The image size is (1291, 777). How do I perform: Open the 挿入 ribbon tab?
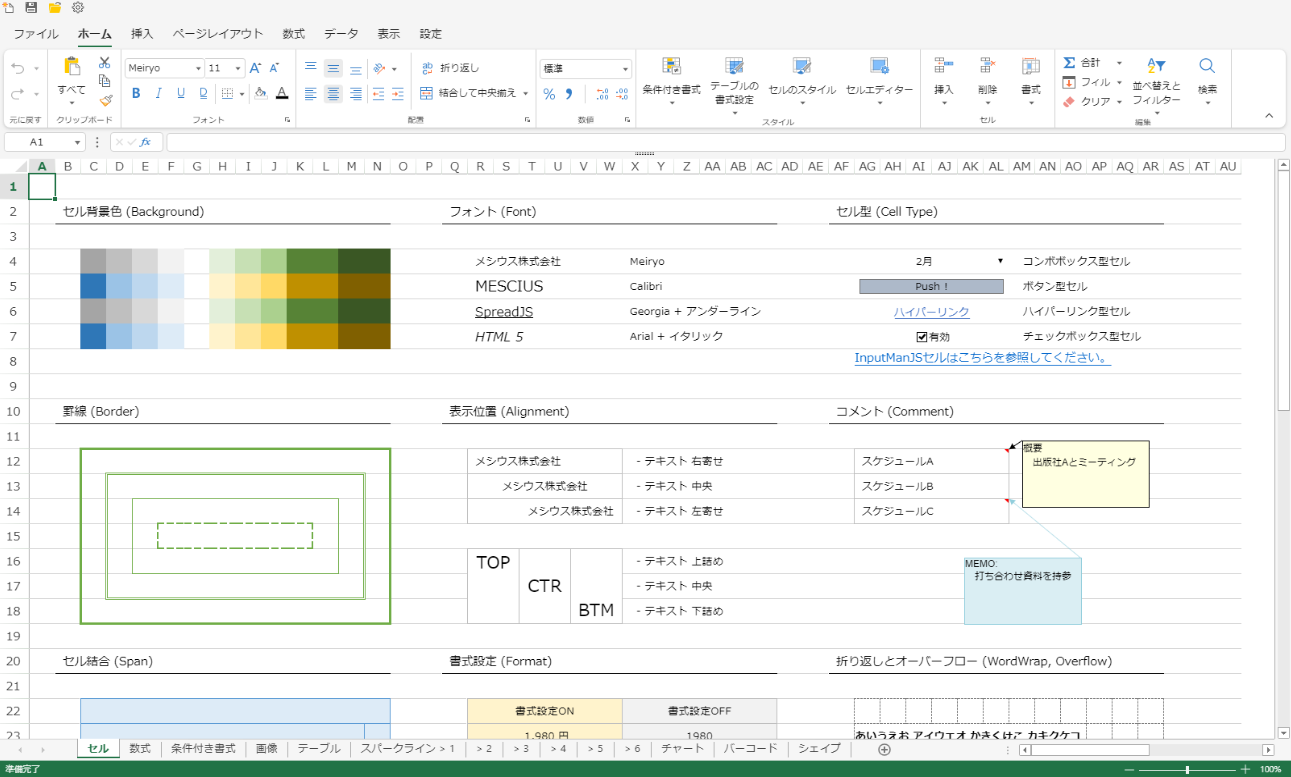point(142,34)
